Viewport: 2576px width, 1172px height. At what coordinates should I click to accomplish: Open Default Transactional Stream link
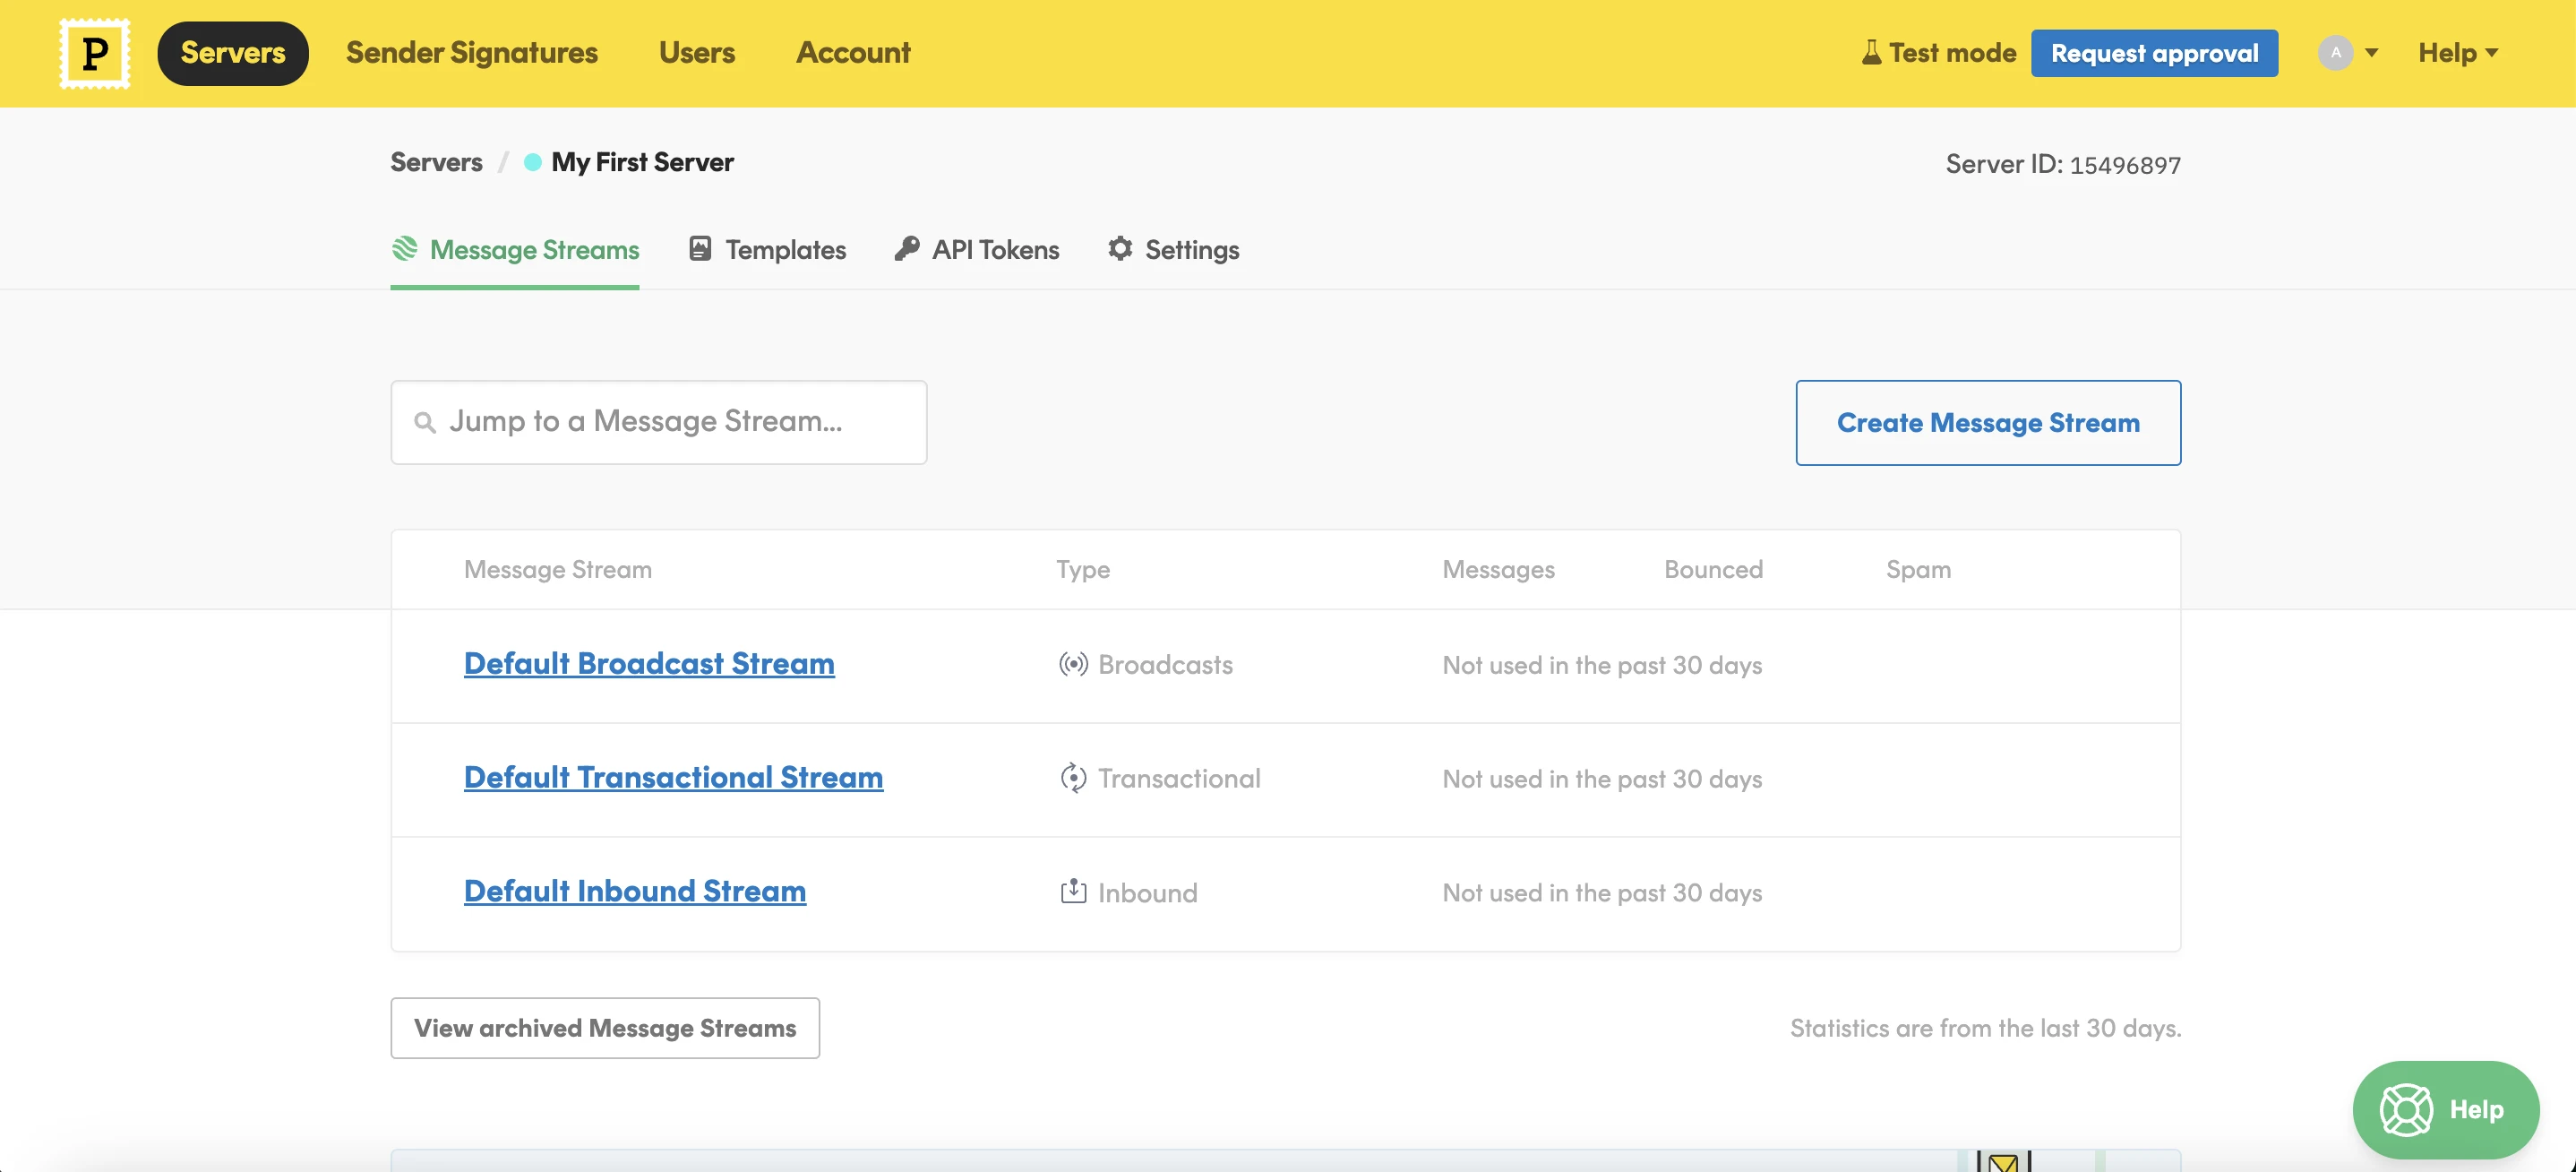point(673,777)
